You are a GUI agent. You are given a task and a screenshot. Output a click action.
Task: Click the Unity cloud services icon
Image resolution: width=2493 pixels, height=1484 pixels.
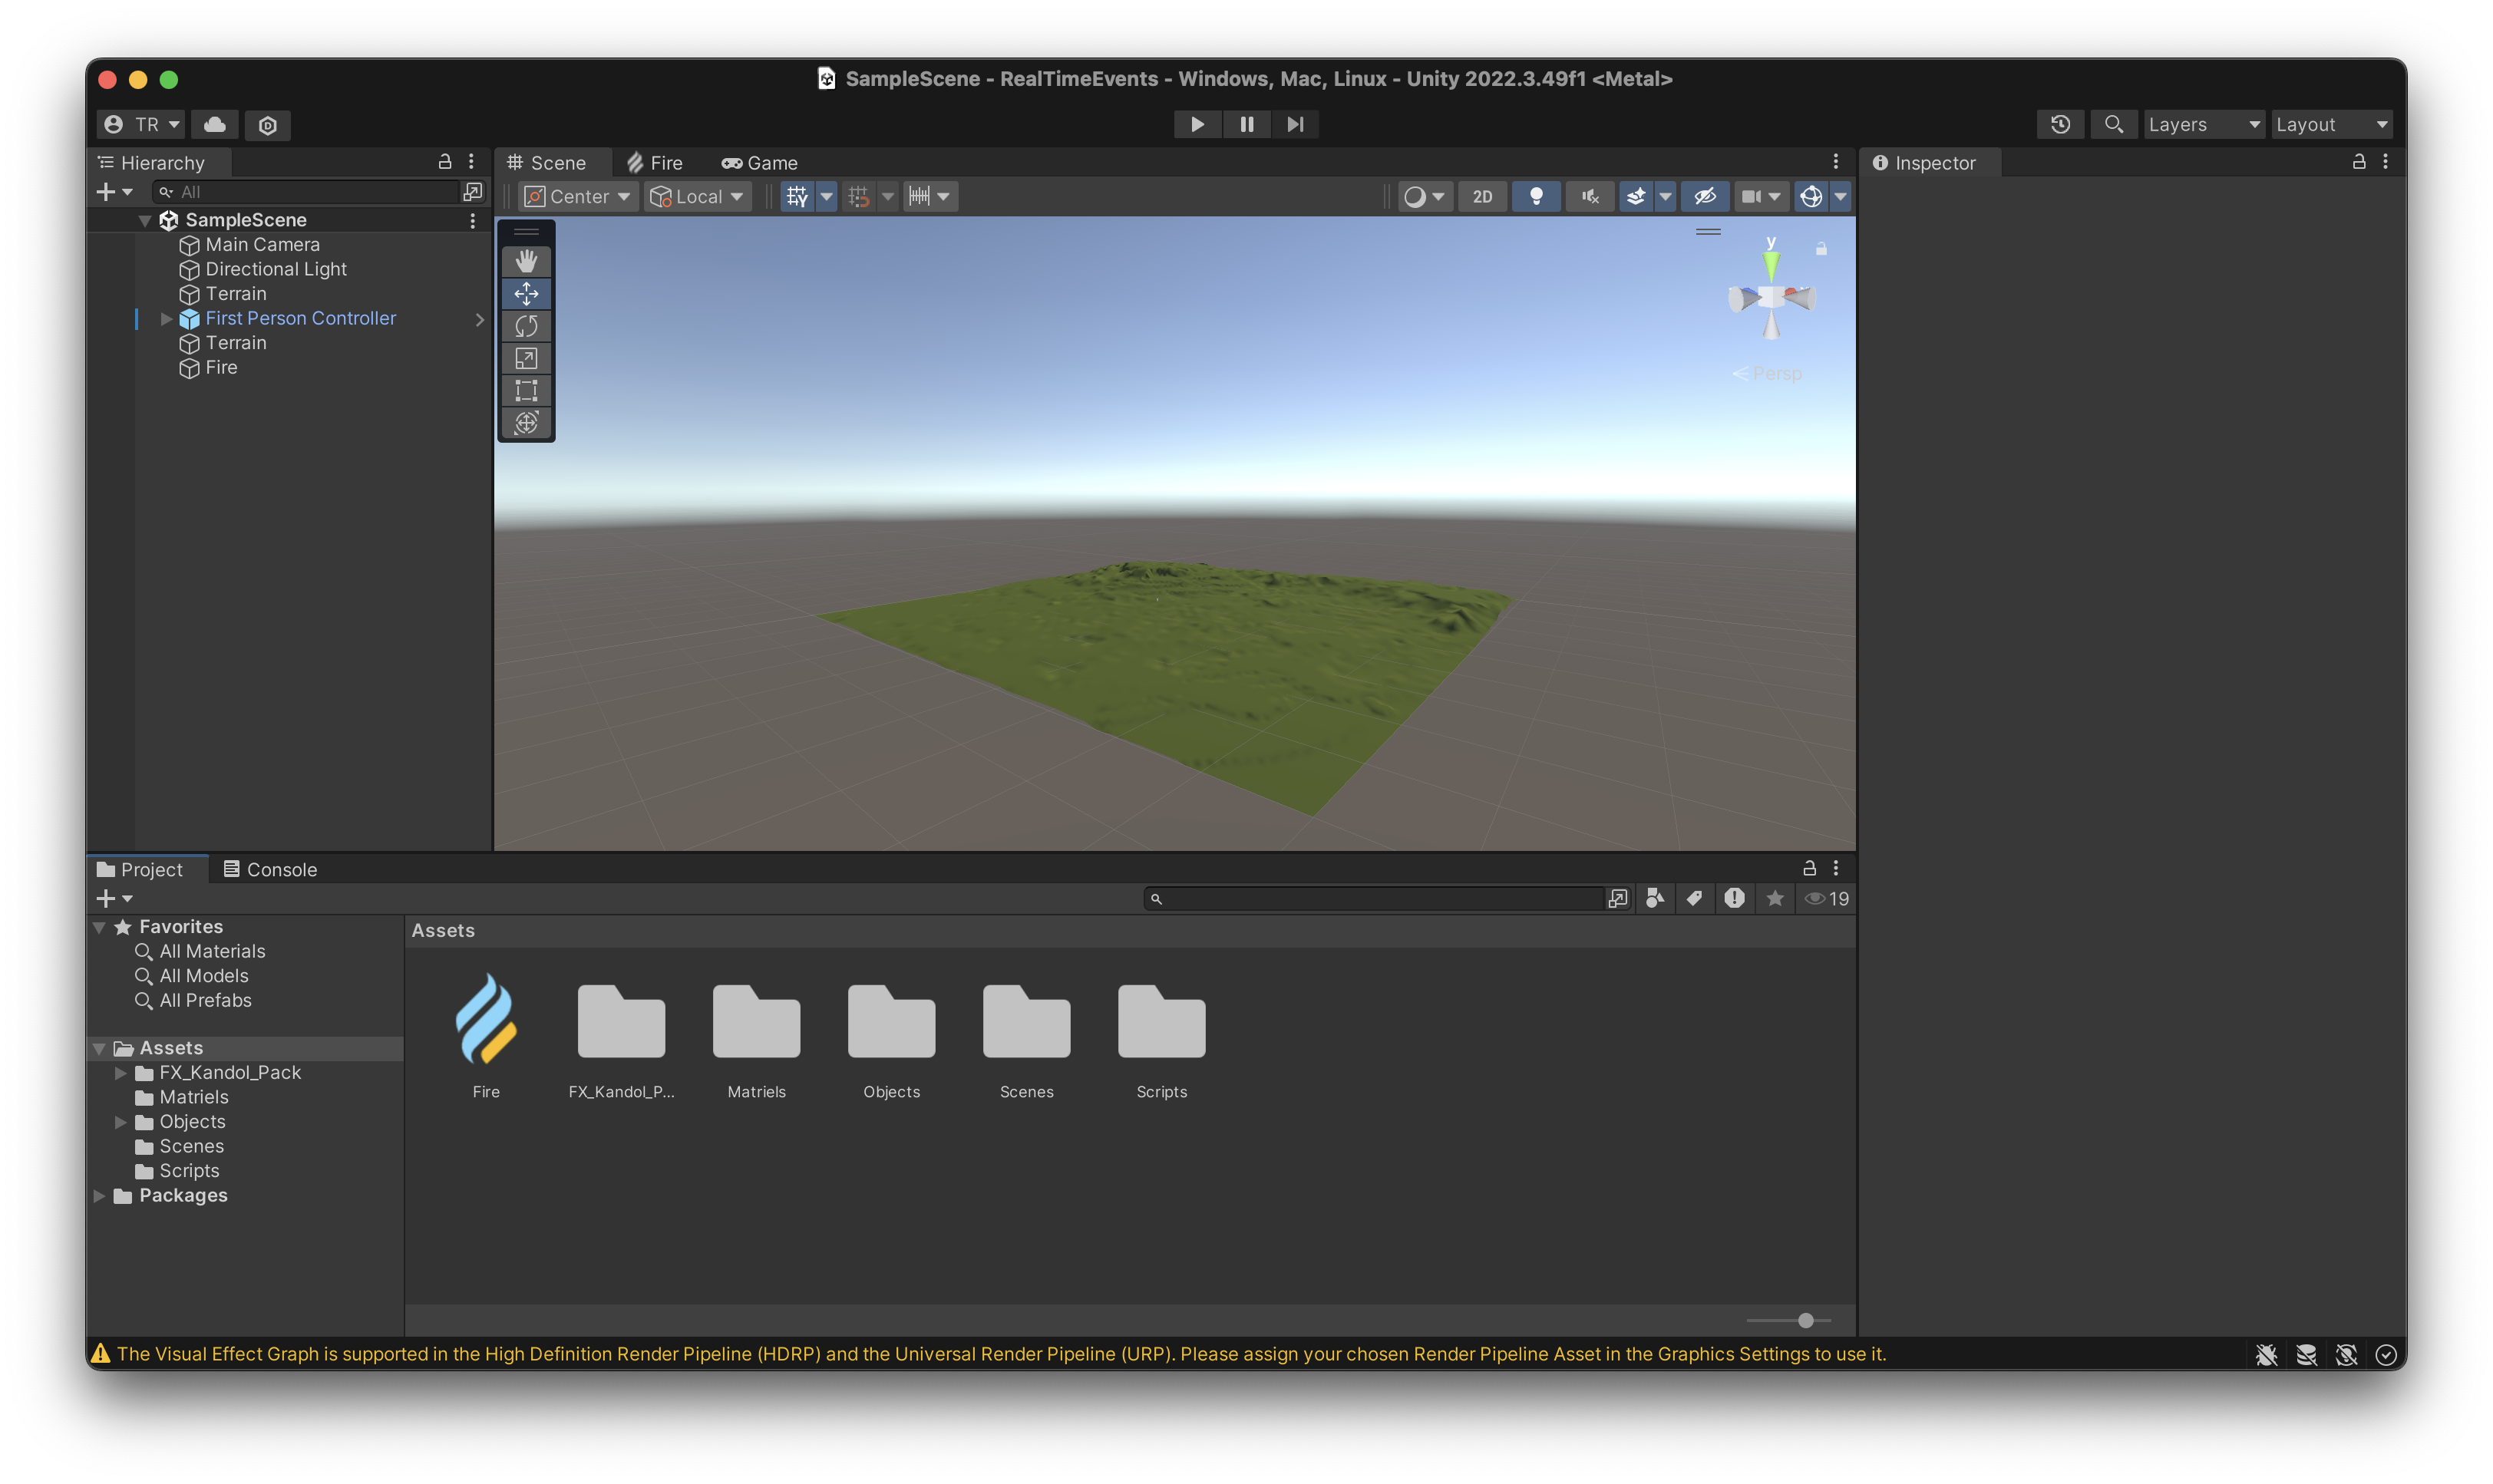214,124
